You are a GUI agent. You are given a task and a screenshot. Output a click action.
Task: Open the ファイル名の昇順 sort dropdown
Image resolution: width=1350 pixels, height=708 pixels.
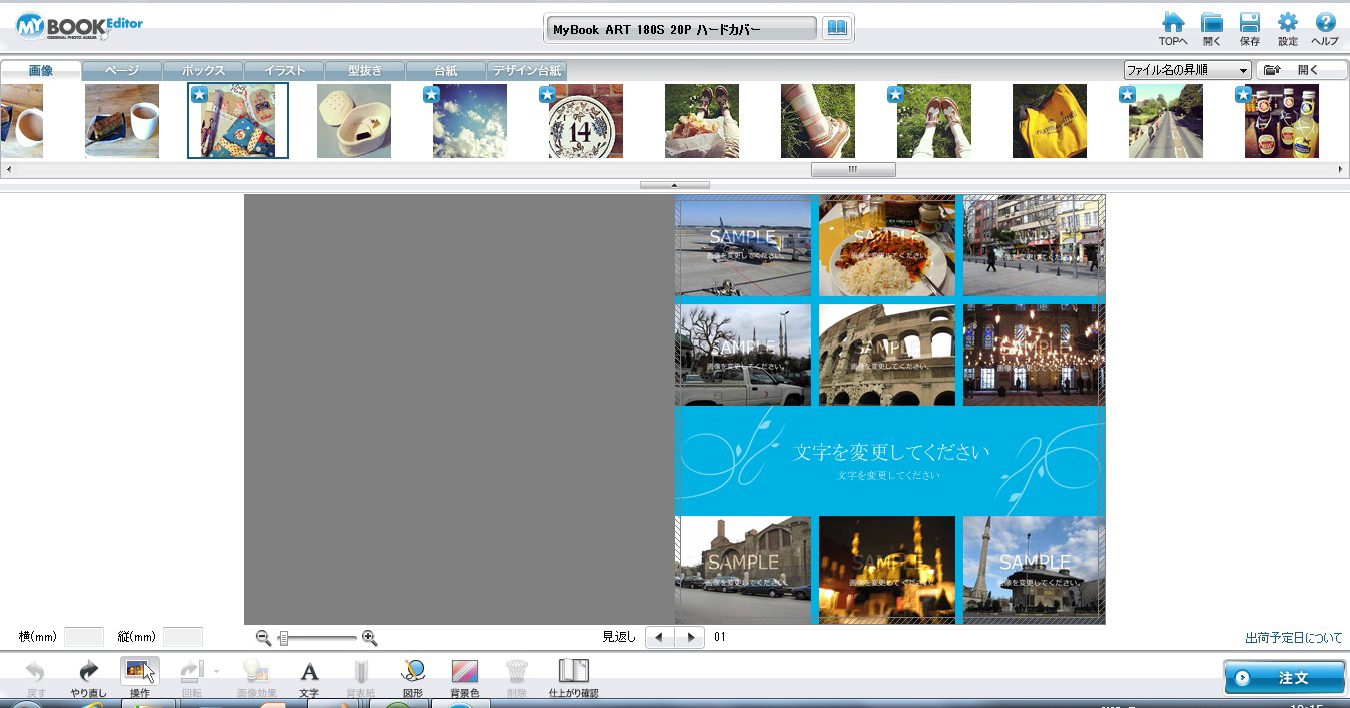[x=1187, y=70]
